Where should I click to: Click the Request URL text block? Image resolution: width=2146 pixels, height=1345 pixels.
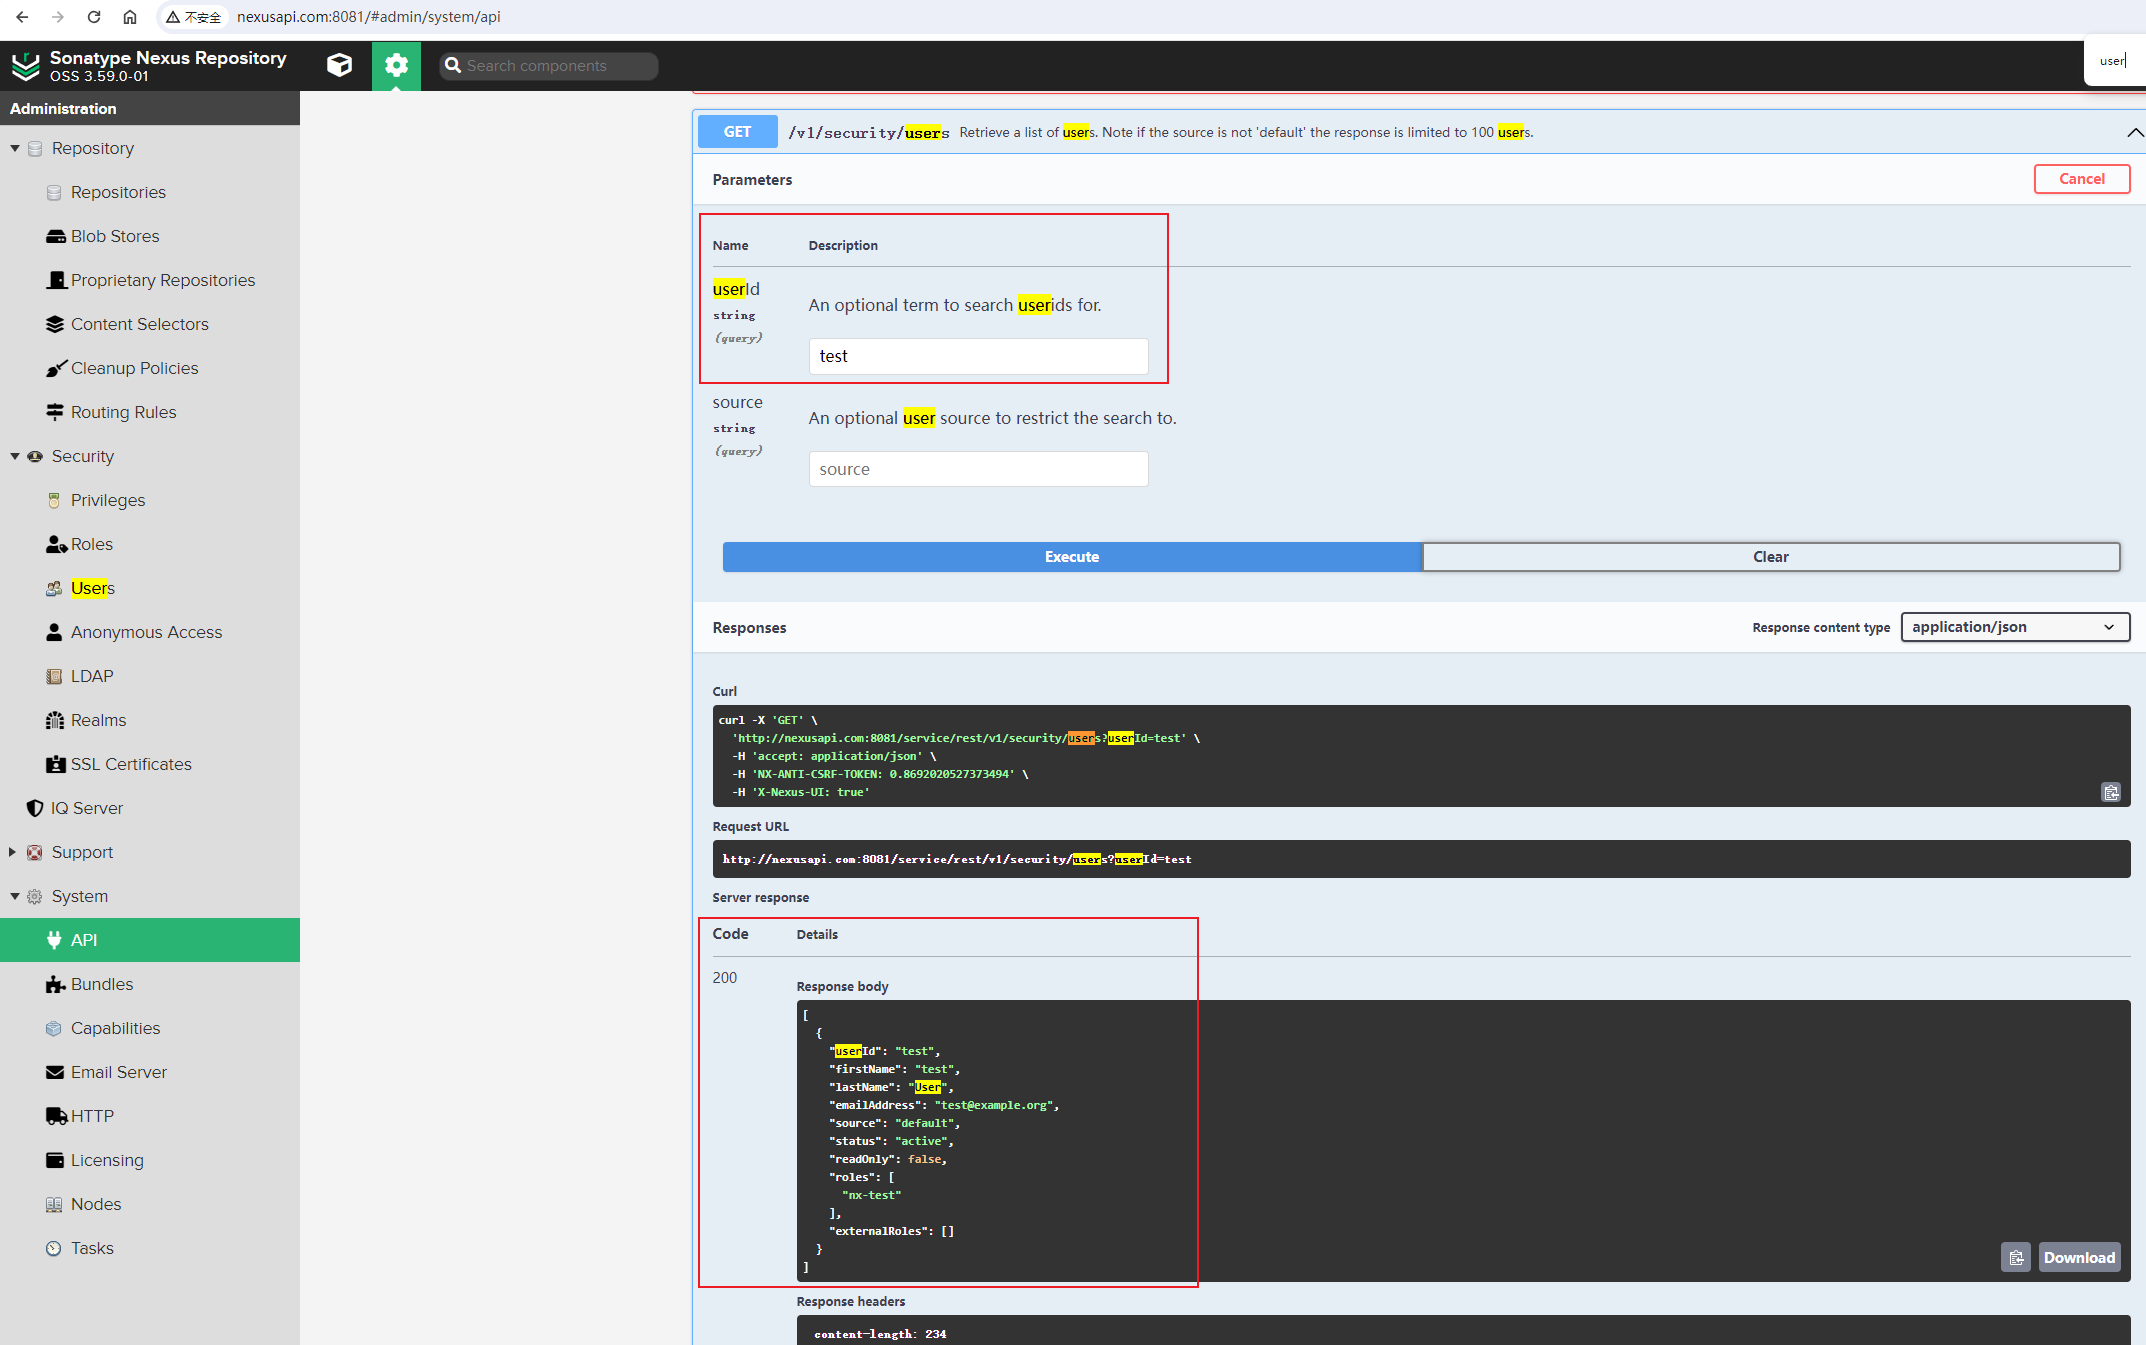pos(1420,859)
